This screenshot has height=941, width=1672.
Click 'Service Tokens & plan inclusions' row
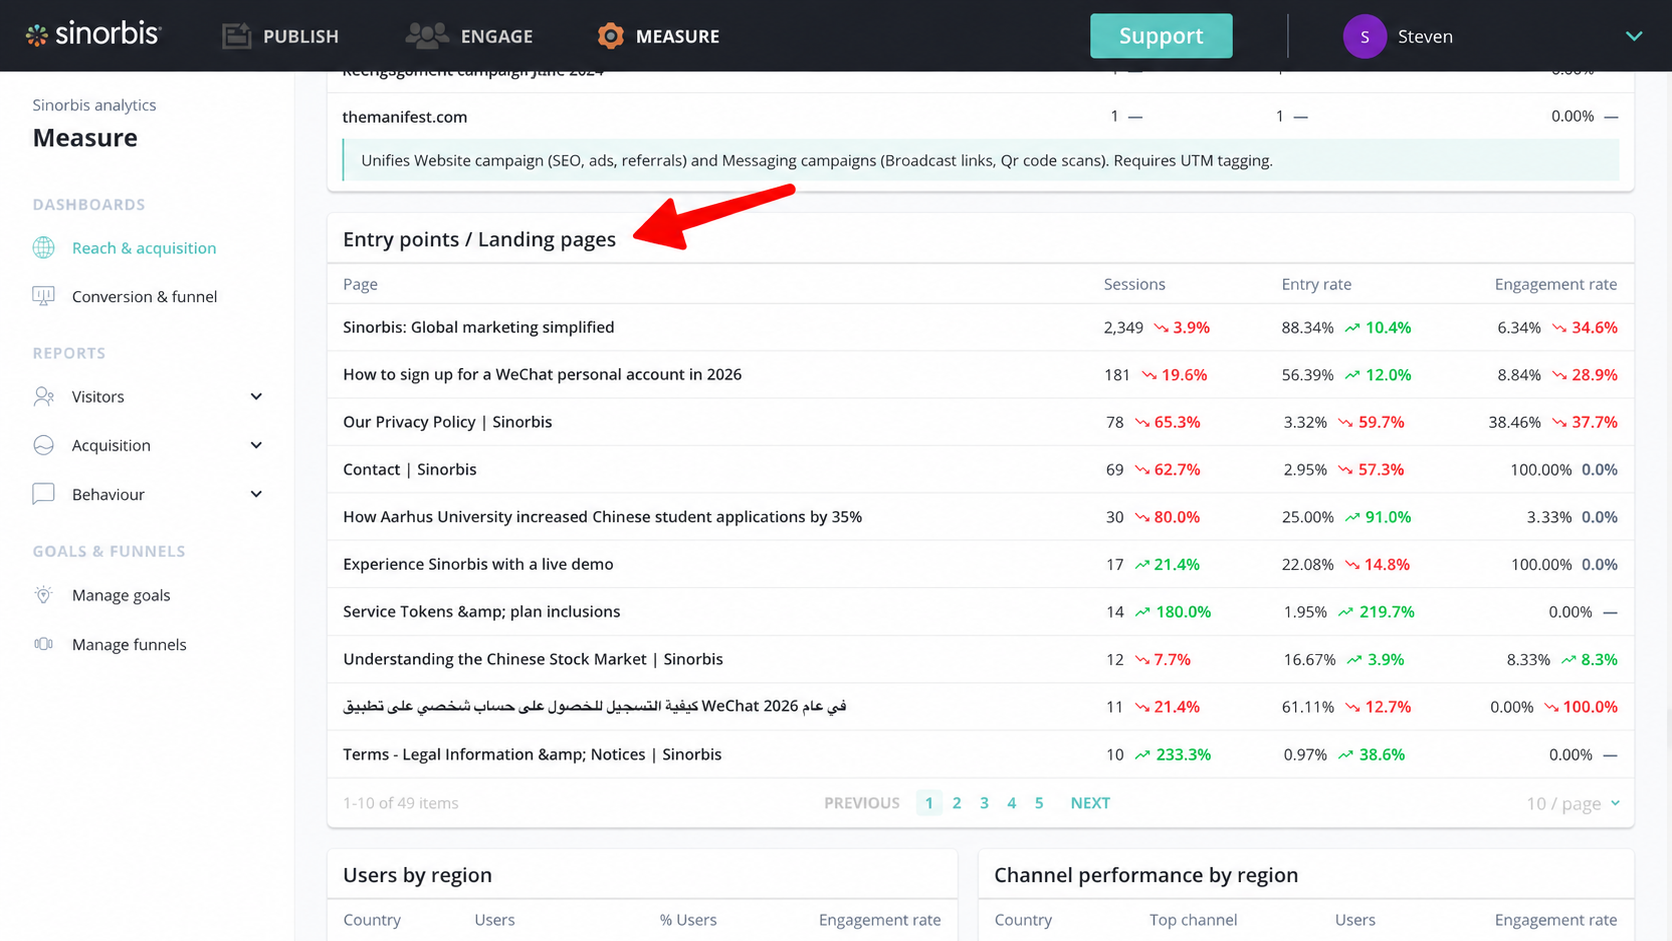[980, 612]
